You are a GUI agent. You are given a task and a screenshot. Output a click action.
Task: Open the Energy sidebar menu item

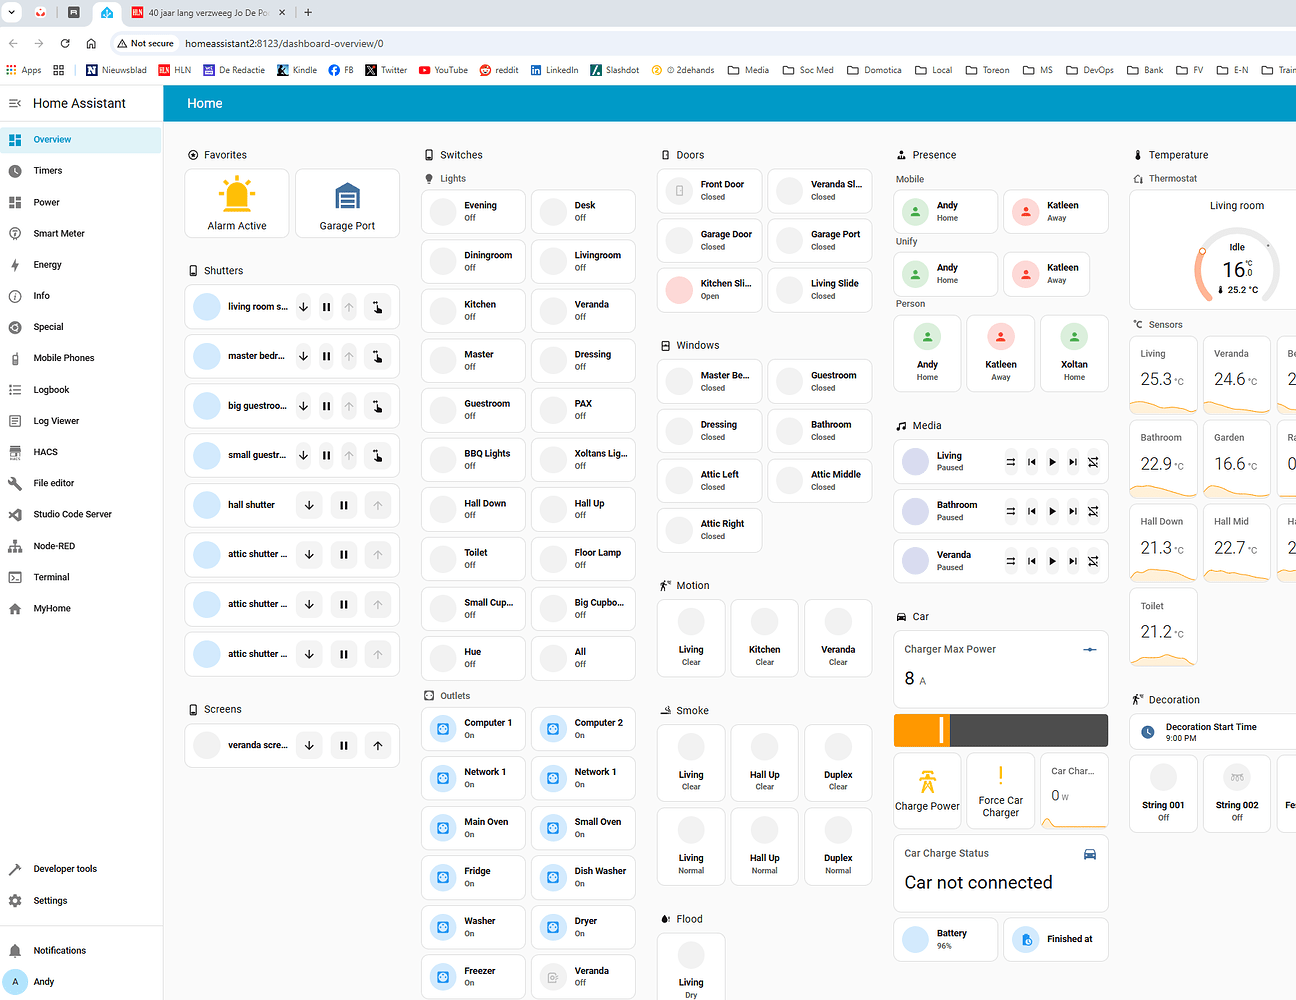(81, 265)
